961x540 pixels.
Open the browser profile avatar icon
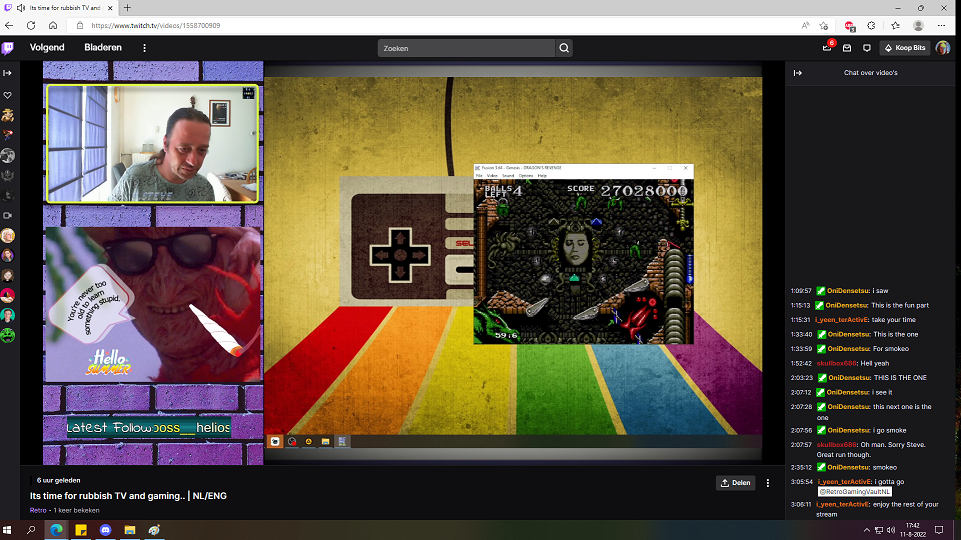(918, 26)
